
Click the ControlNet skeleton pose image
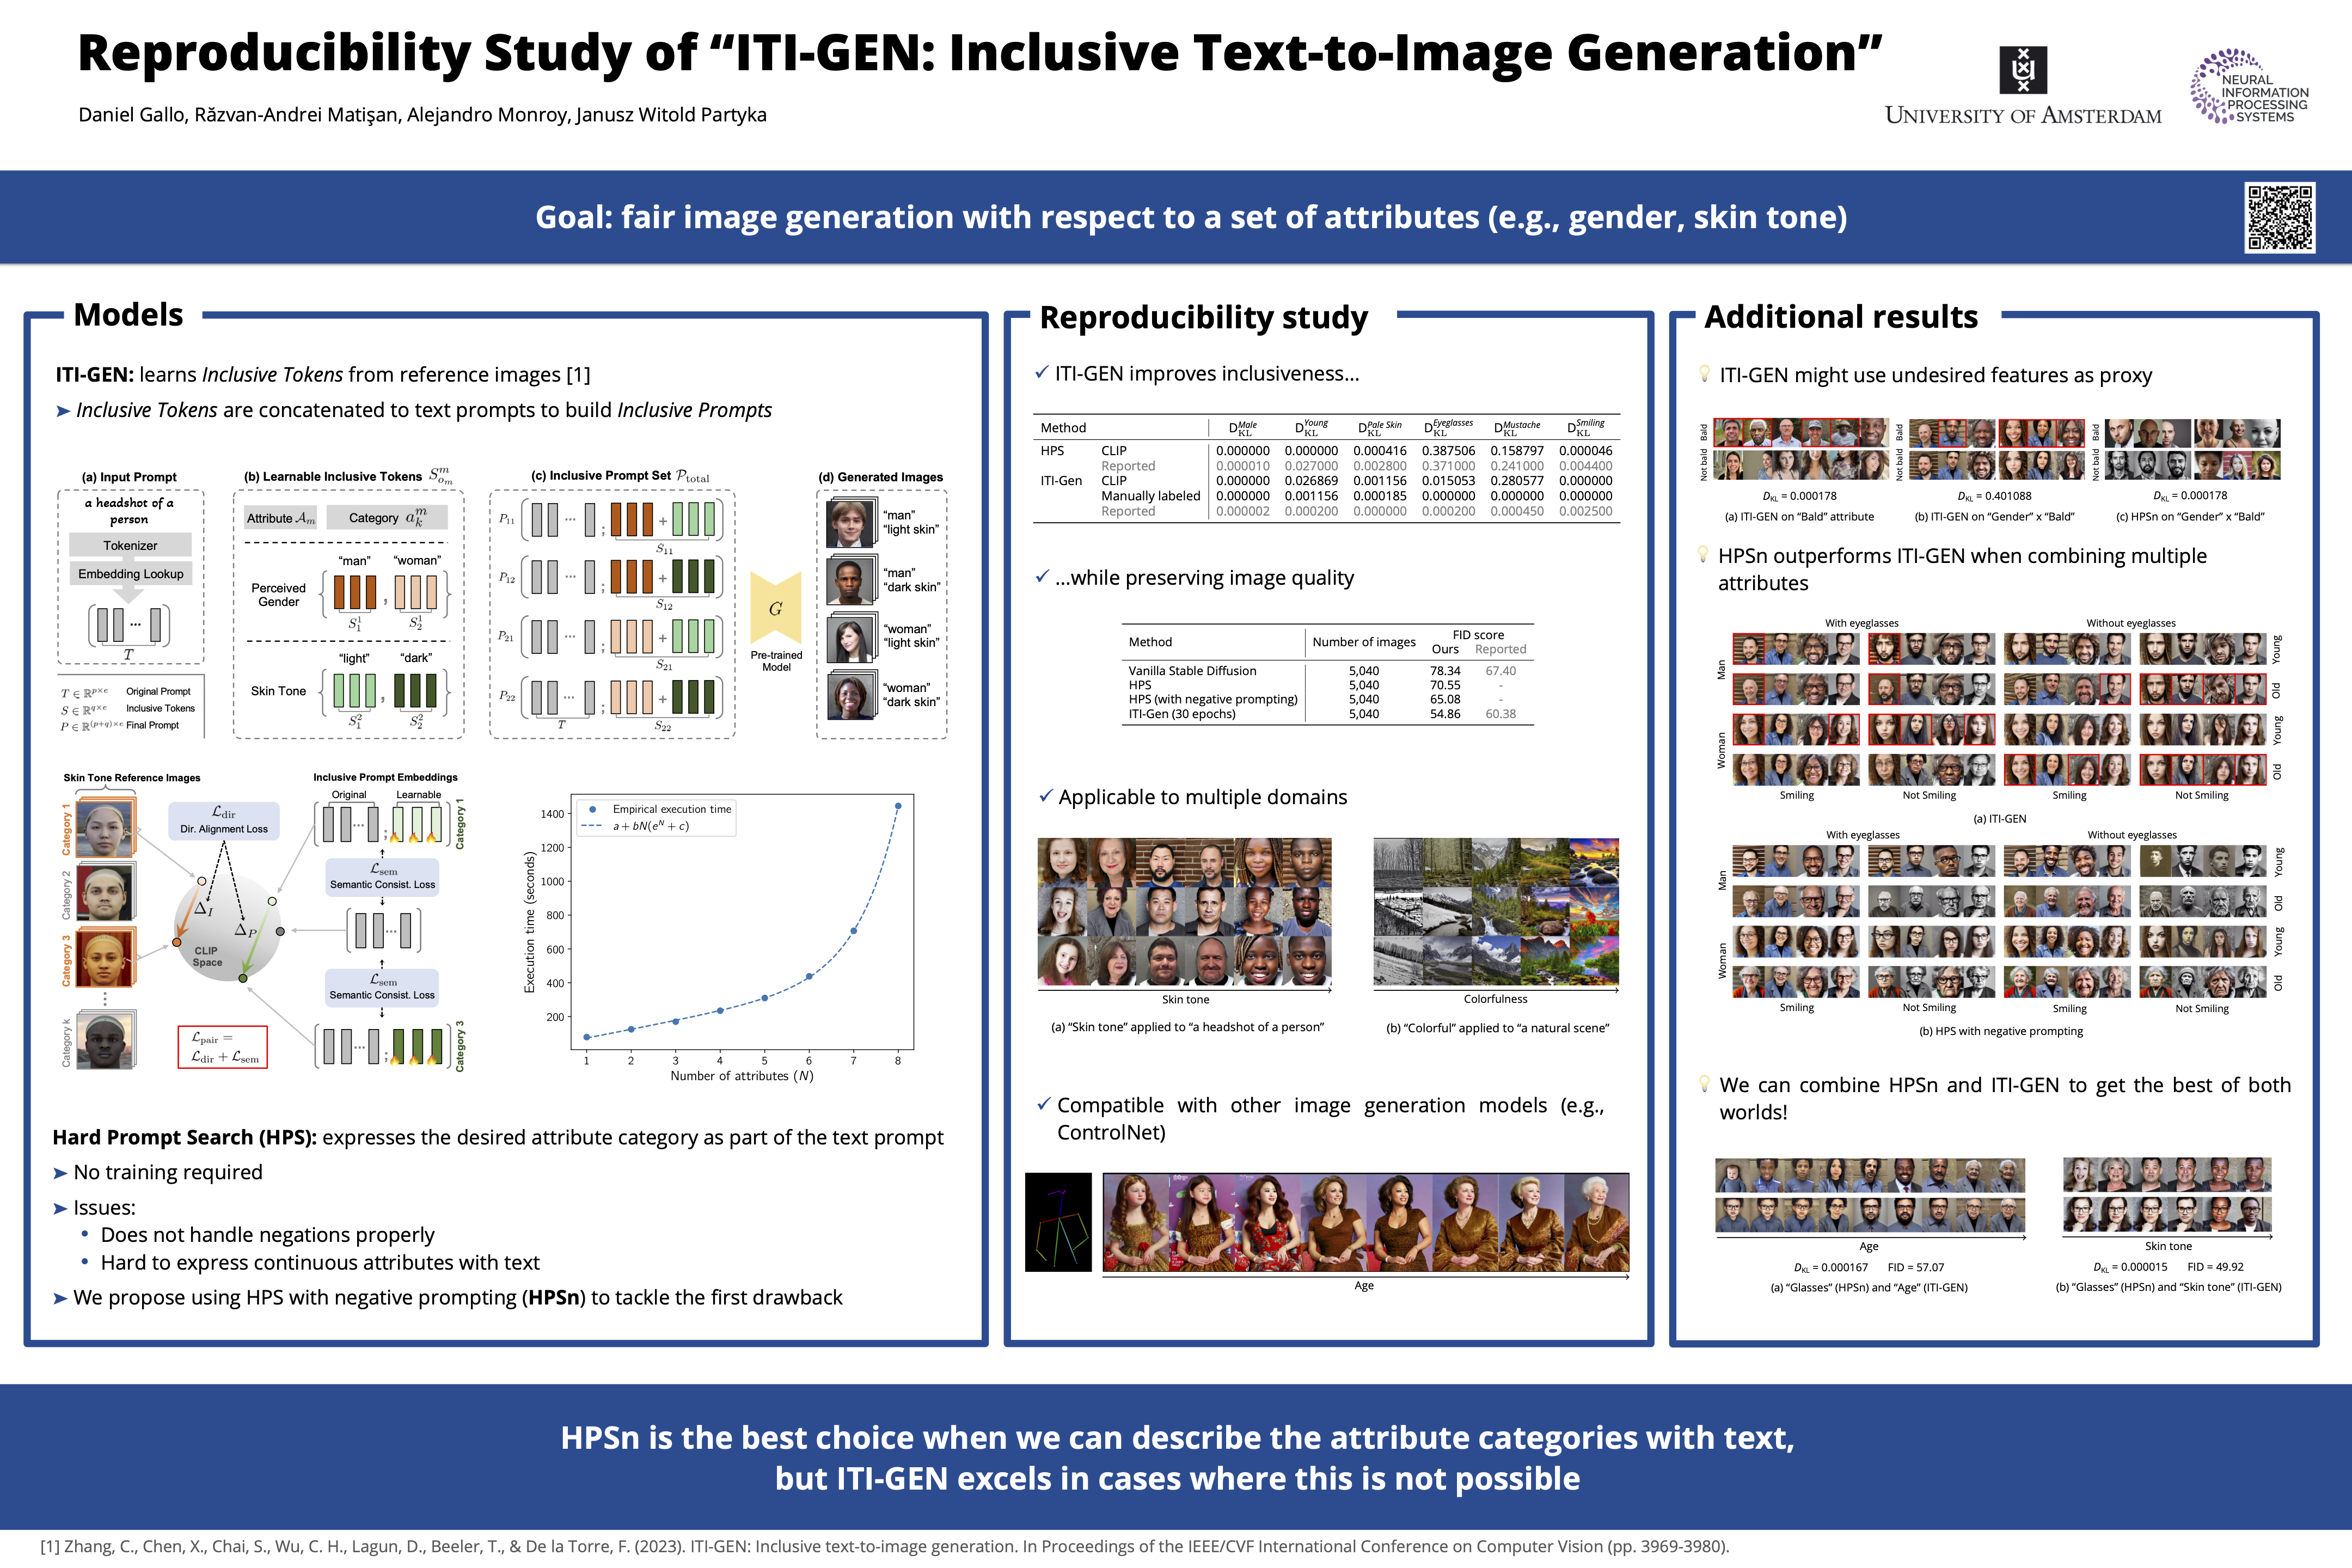point(1058,1222)
